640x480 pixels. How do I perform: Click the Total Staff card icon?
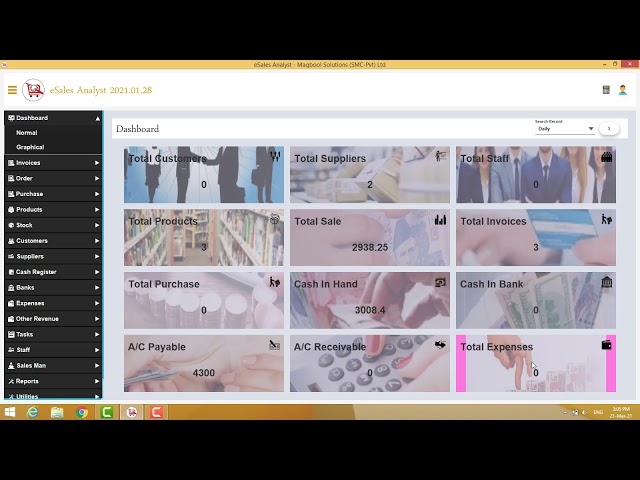pos(607,157)
